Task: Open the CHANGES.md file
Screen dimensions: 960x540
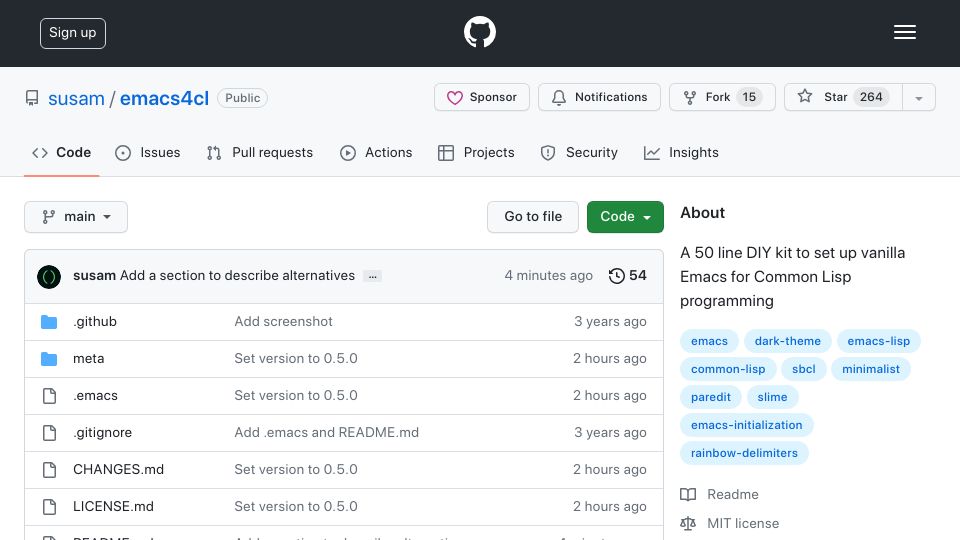Action: click(x=118, y=470)
